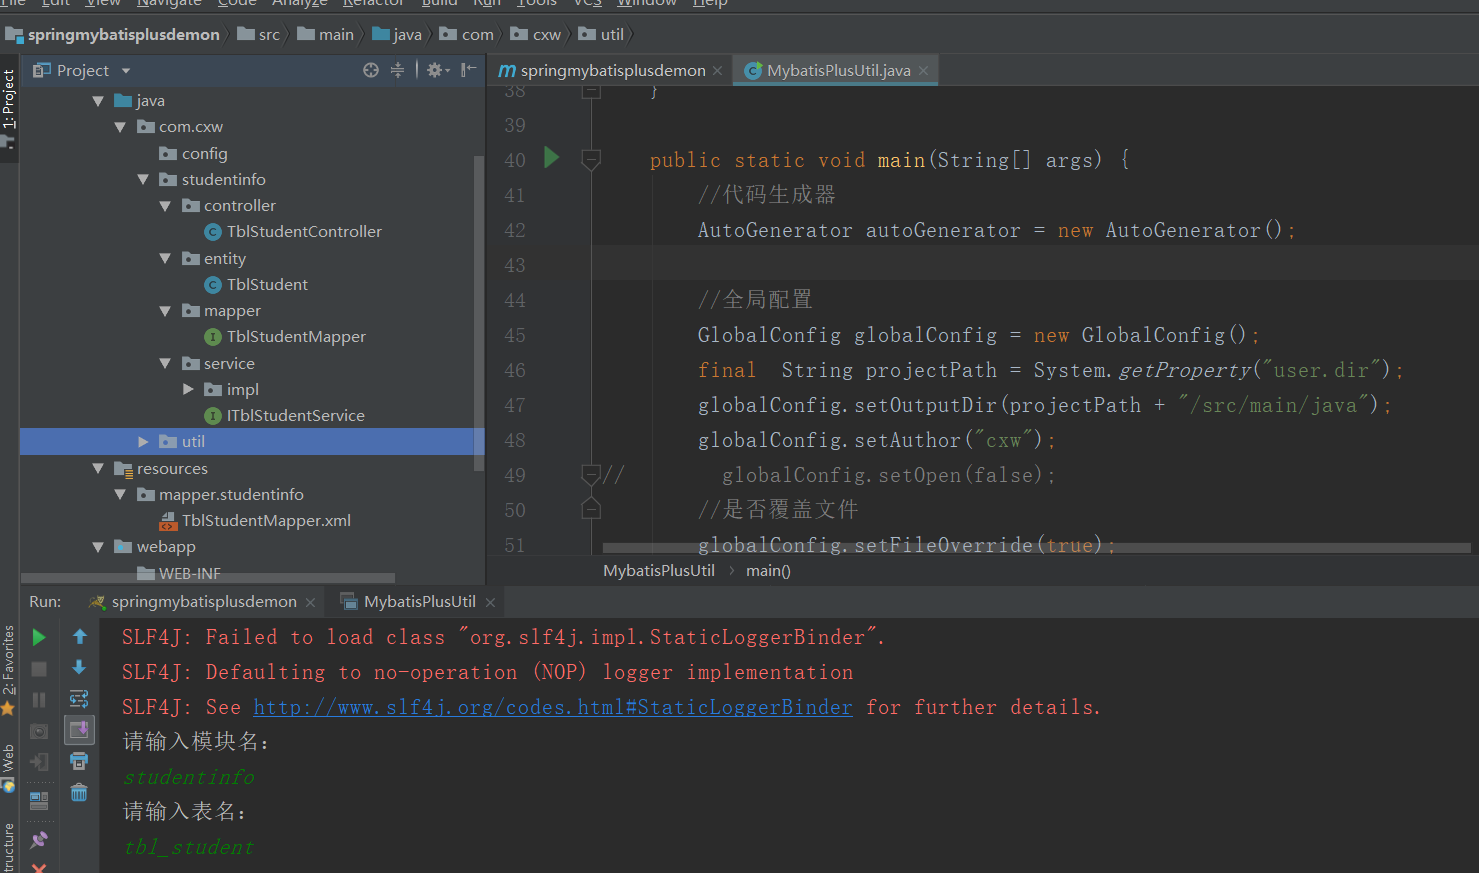Toggle scroll to end of console
Screen dimensions: 1479x873
(79, 730)
